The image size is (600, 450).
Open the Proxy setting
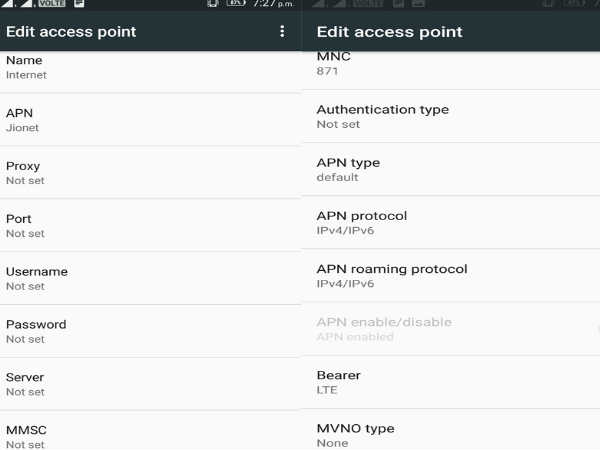click(x=150, y=173)
